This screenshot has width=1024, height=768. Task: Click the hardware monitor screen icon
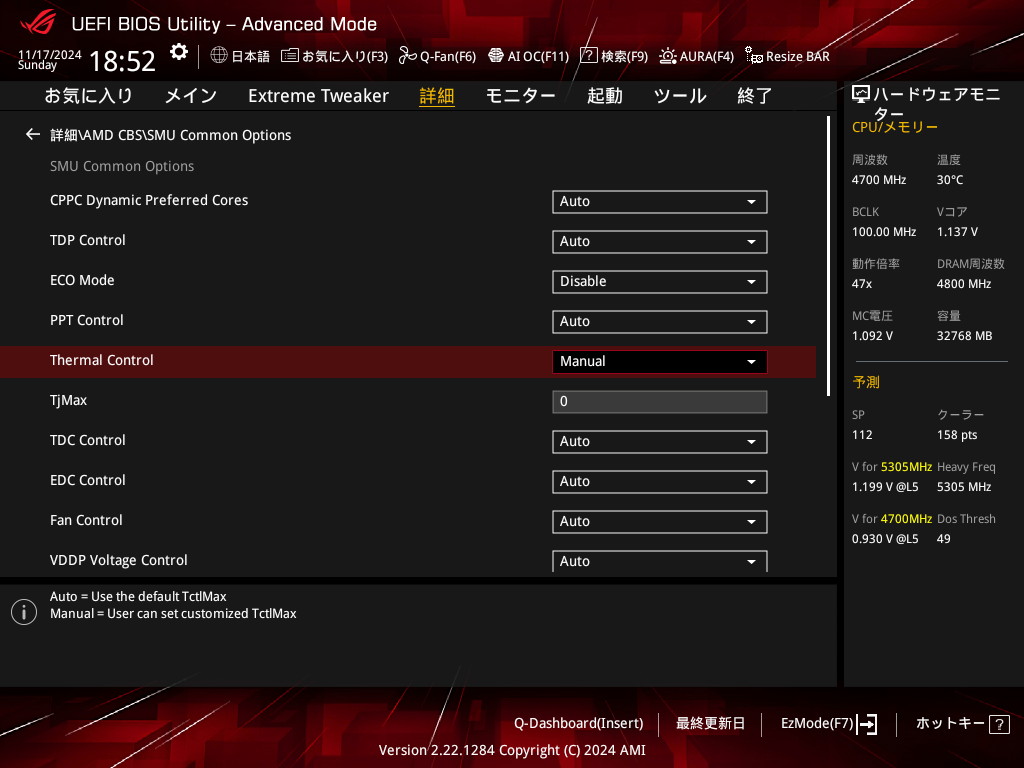861,95
